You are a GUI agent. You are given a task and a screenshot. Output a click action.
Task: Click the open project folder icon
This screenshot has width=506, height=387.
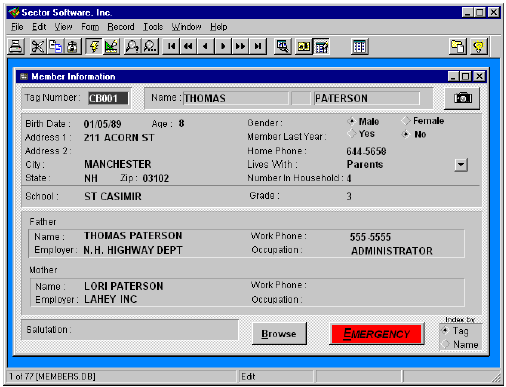click(x=458, y=46)
